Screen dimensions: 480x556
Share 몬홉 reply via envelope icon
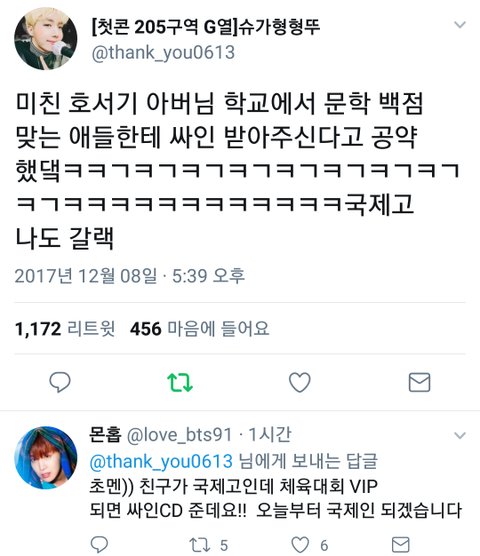coord(401,545)
